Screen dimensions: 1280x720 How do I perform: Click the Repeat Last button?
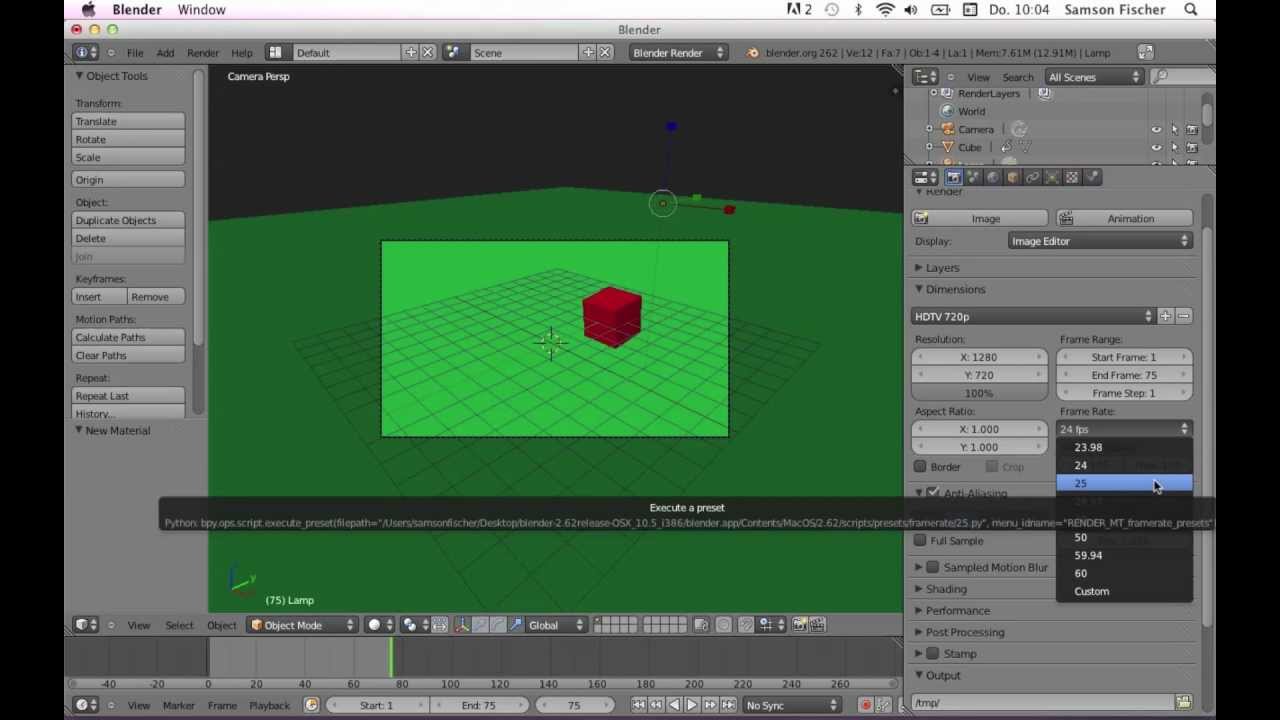pos(128,397)
